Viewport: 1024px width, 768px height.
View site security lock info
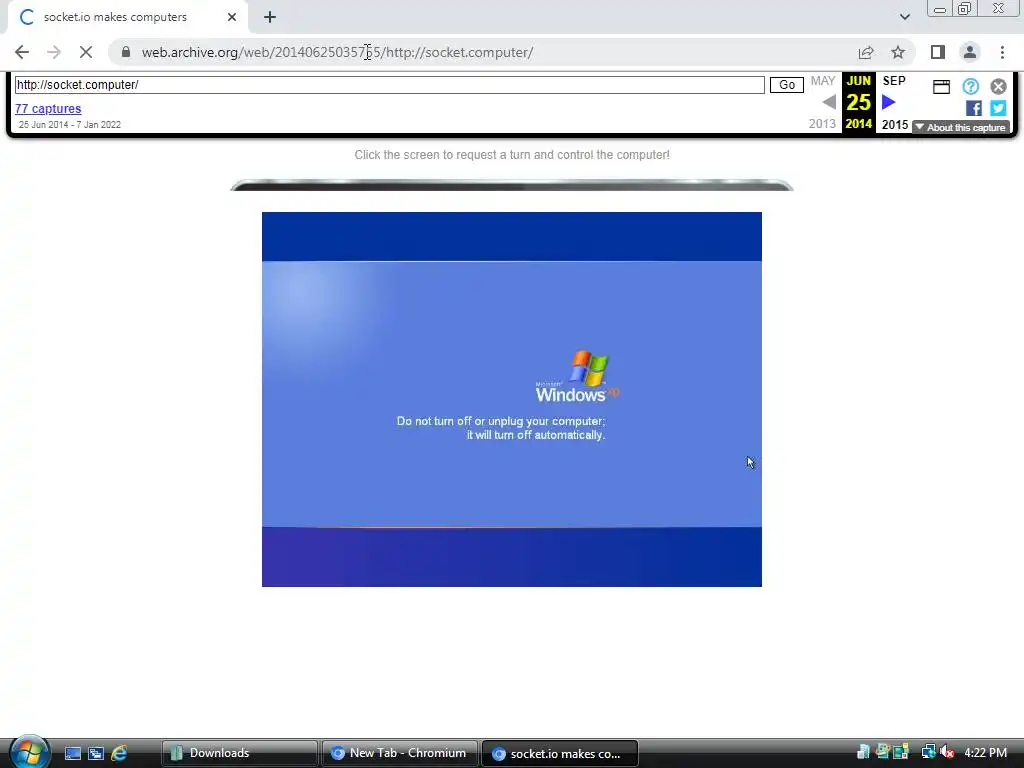[x=126, y=52]
